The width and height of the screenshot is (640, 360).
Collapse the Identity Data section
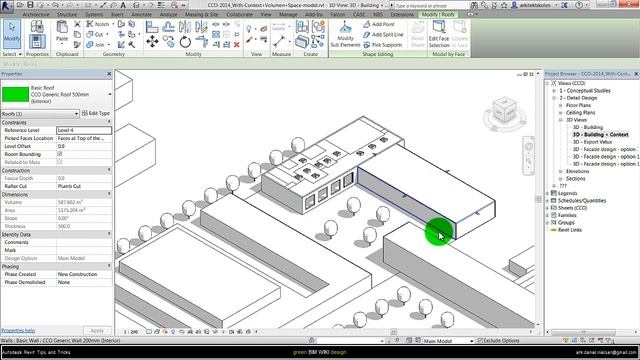[x=109, y=234]
